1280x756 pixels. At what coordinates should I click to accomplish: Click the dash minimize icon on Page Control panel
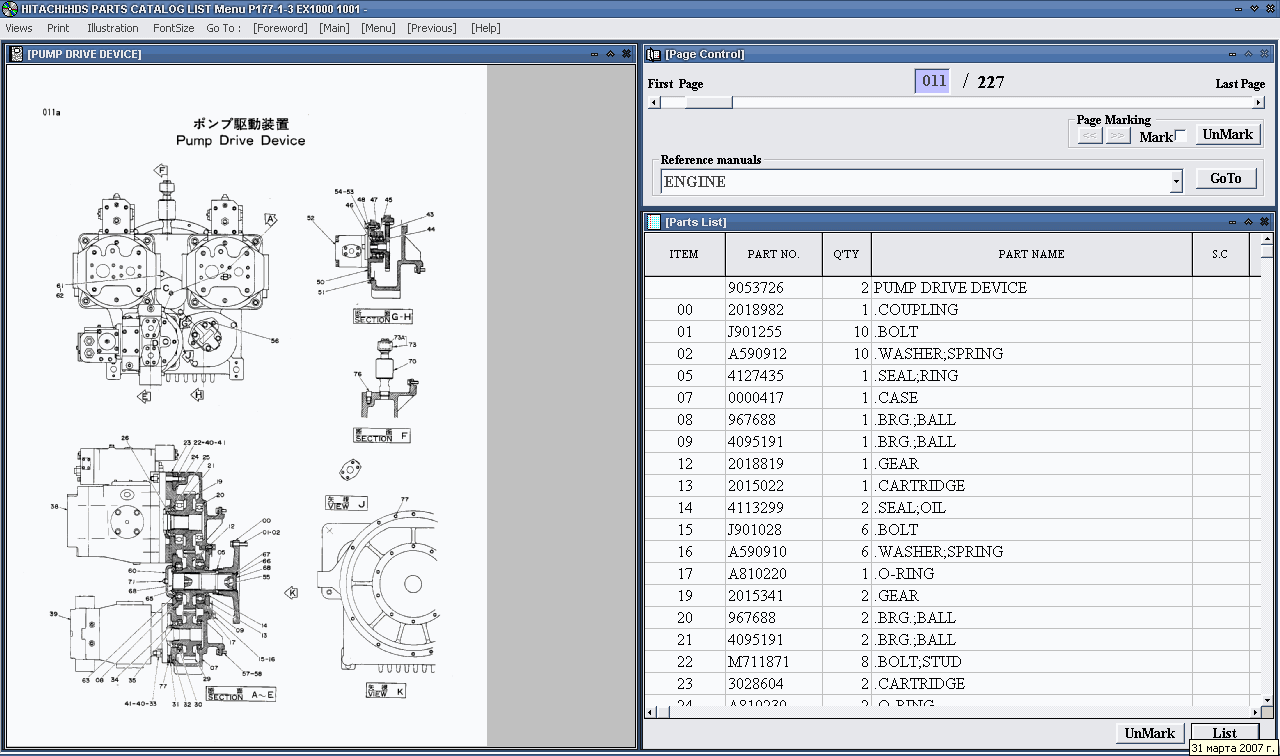click(x=1232, y=54)
